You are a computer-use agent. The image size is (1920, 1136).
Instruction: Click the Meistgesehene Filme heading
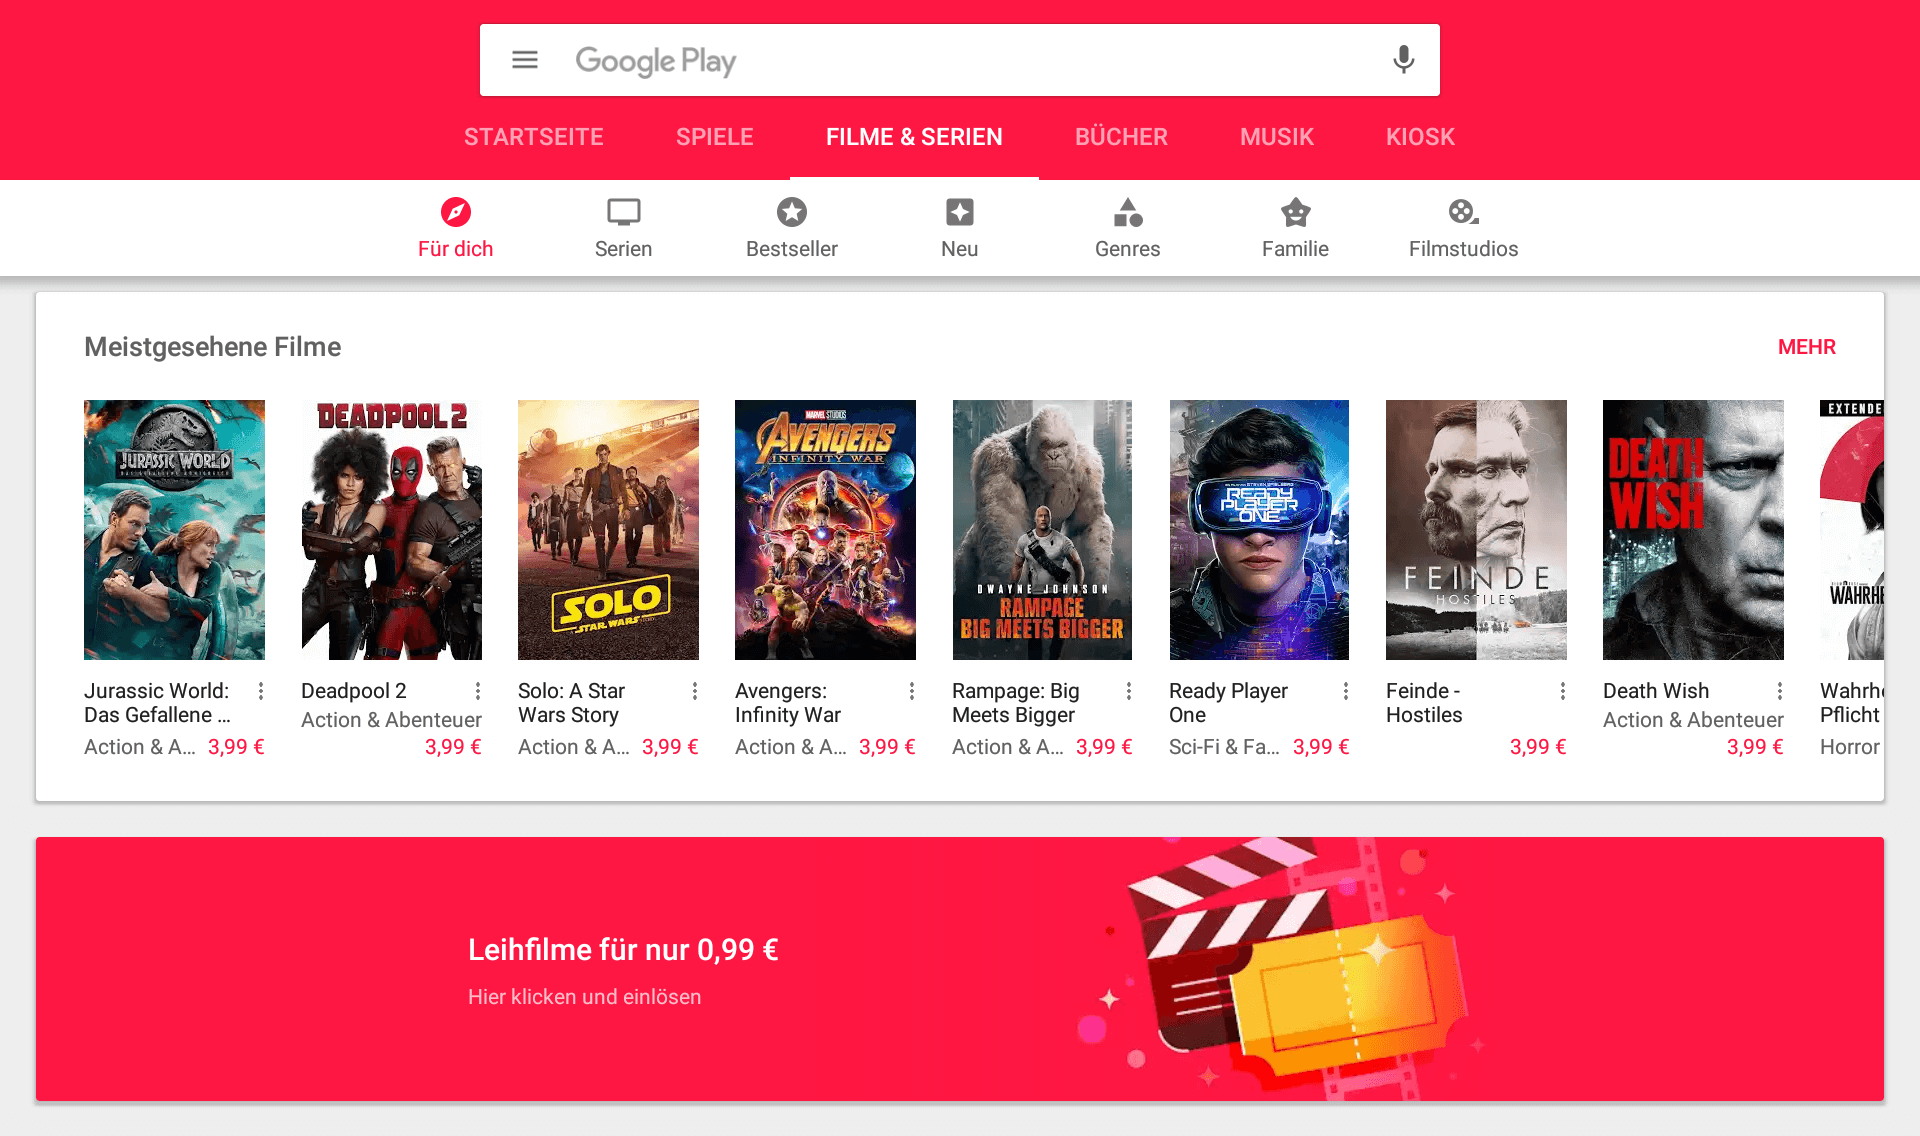click(213, 347)
